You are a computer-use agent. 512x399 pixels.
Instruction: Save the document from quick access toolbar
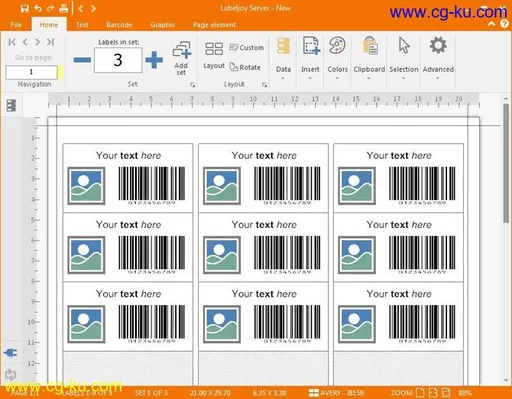coord(24,8)
